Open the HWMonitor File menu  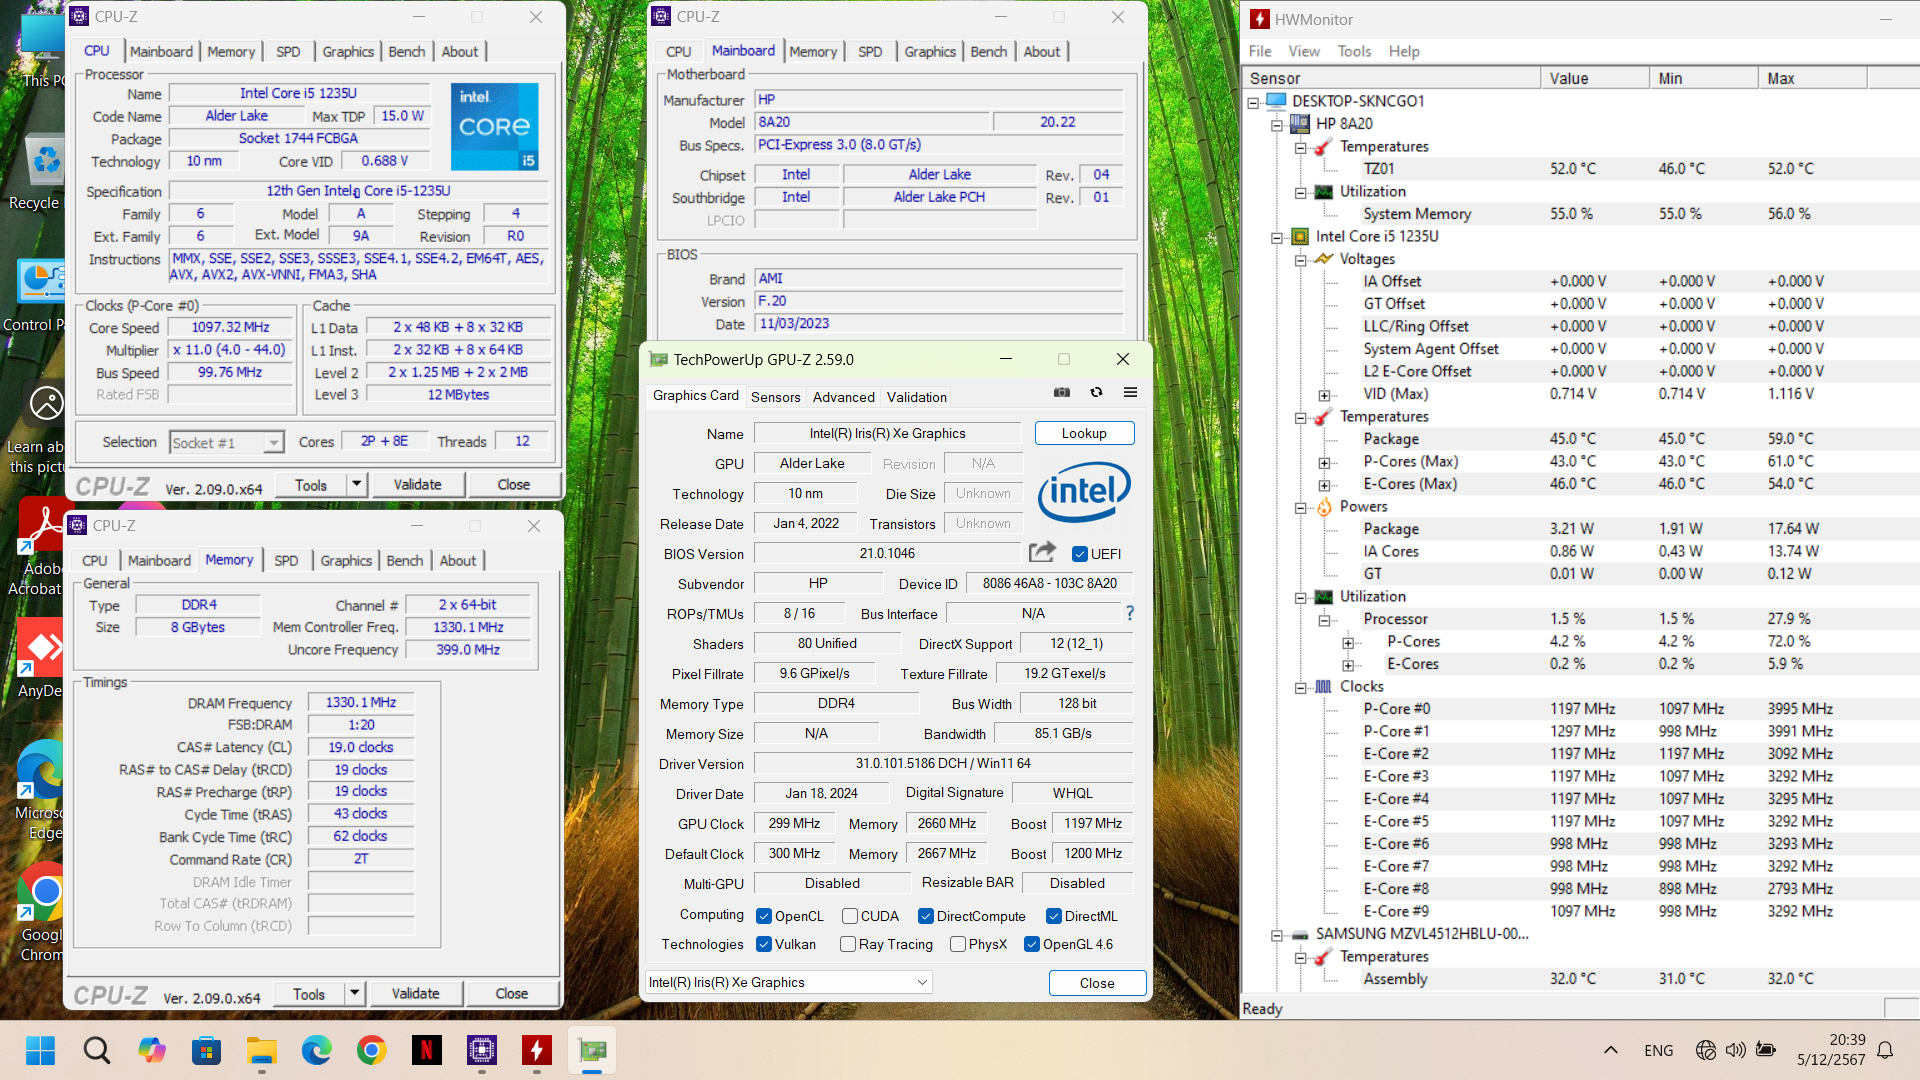point(1260,51)
